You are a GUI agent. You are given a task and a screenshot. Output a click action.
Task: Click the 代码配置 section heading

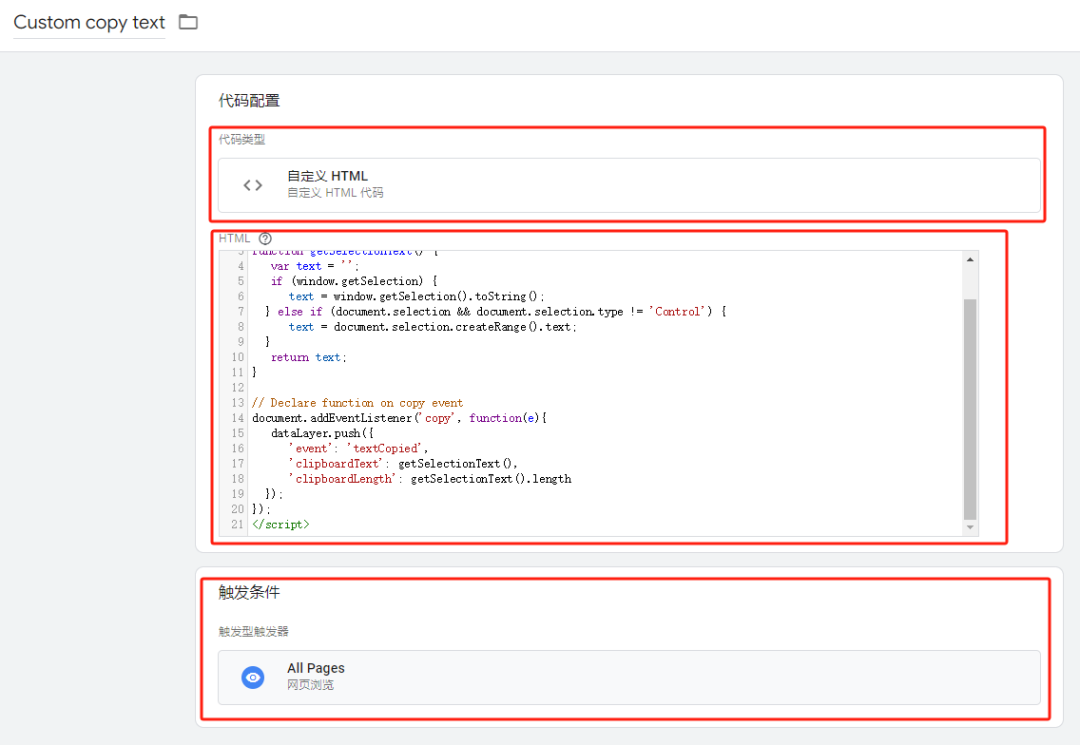(249, 101)
